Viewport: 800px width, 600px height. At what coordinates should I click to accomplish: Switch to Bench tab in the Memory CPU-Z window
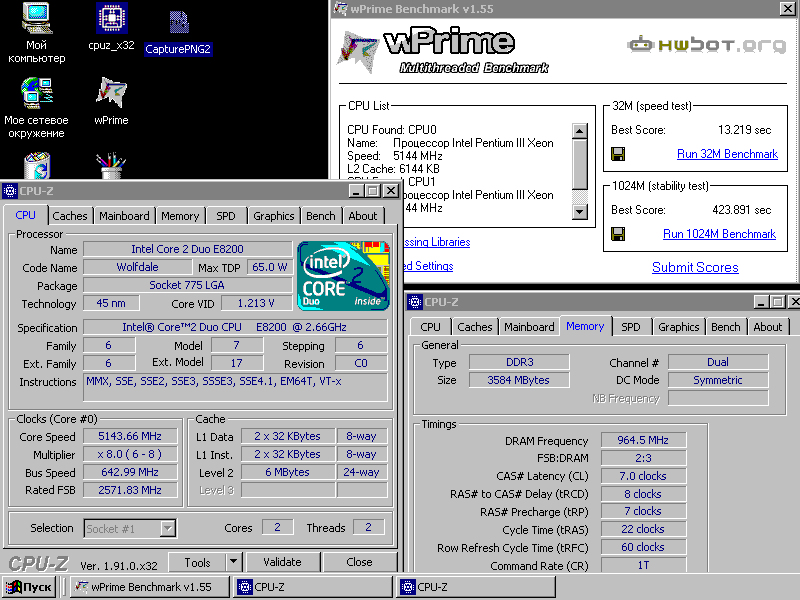726,327
